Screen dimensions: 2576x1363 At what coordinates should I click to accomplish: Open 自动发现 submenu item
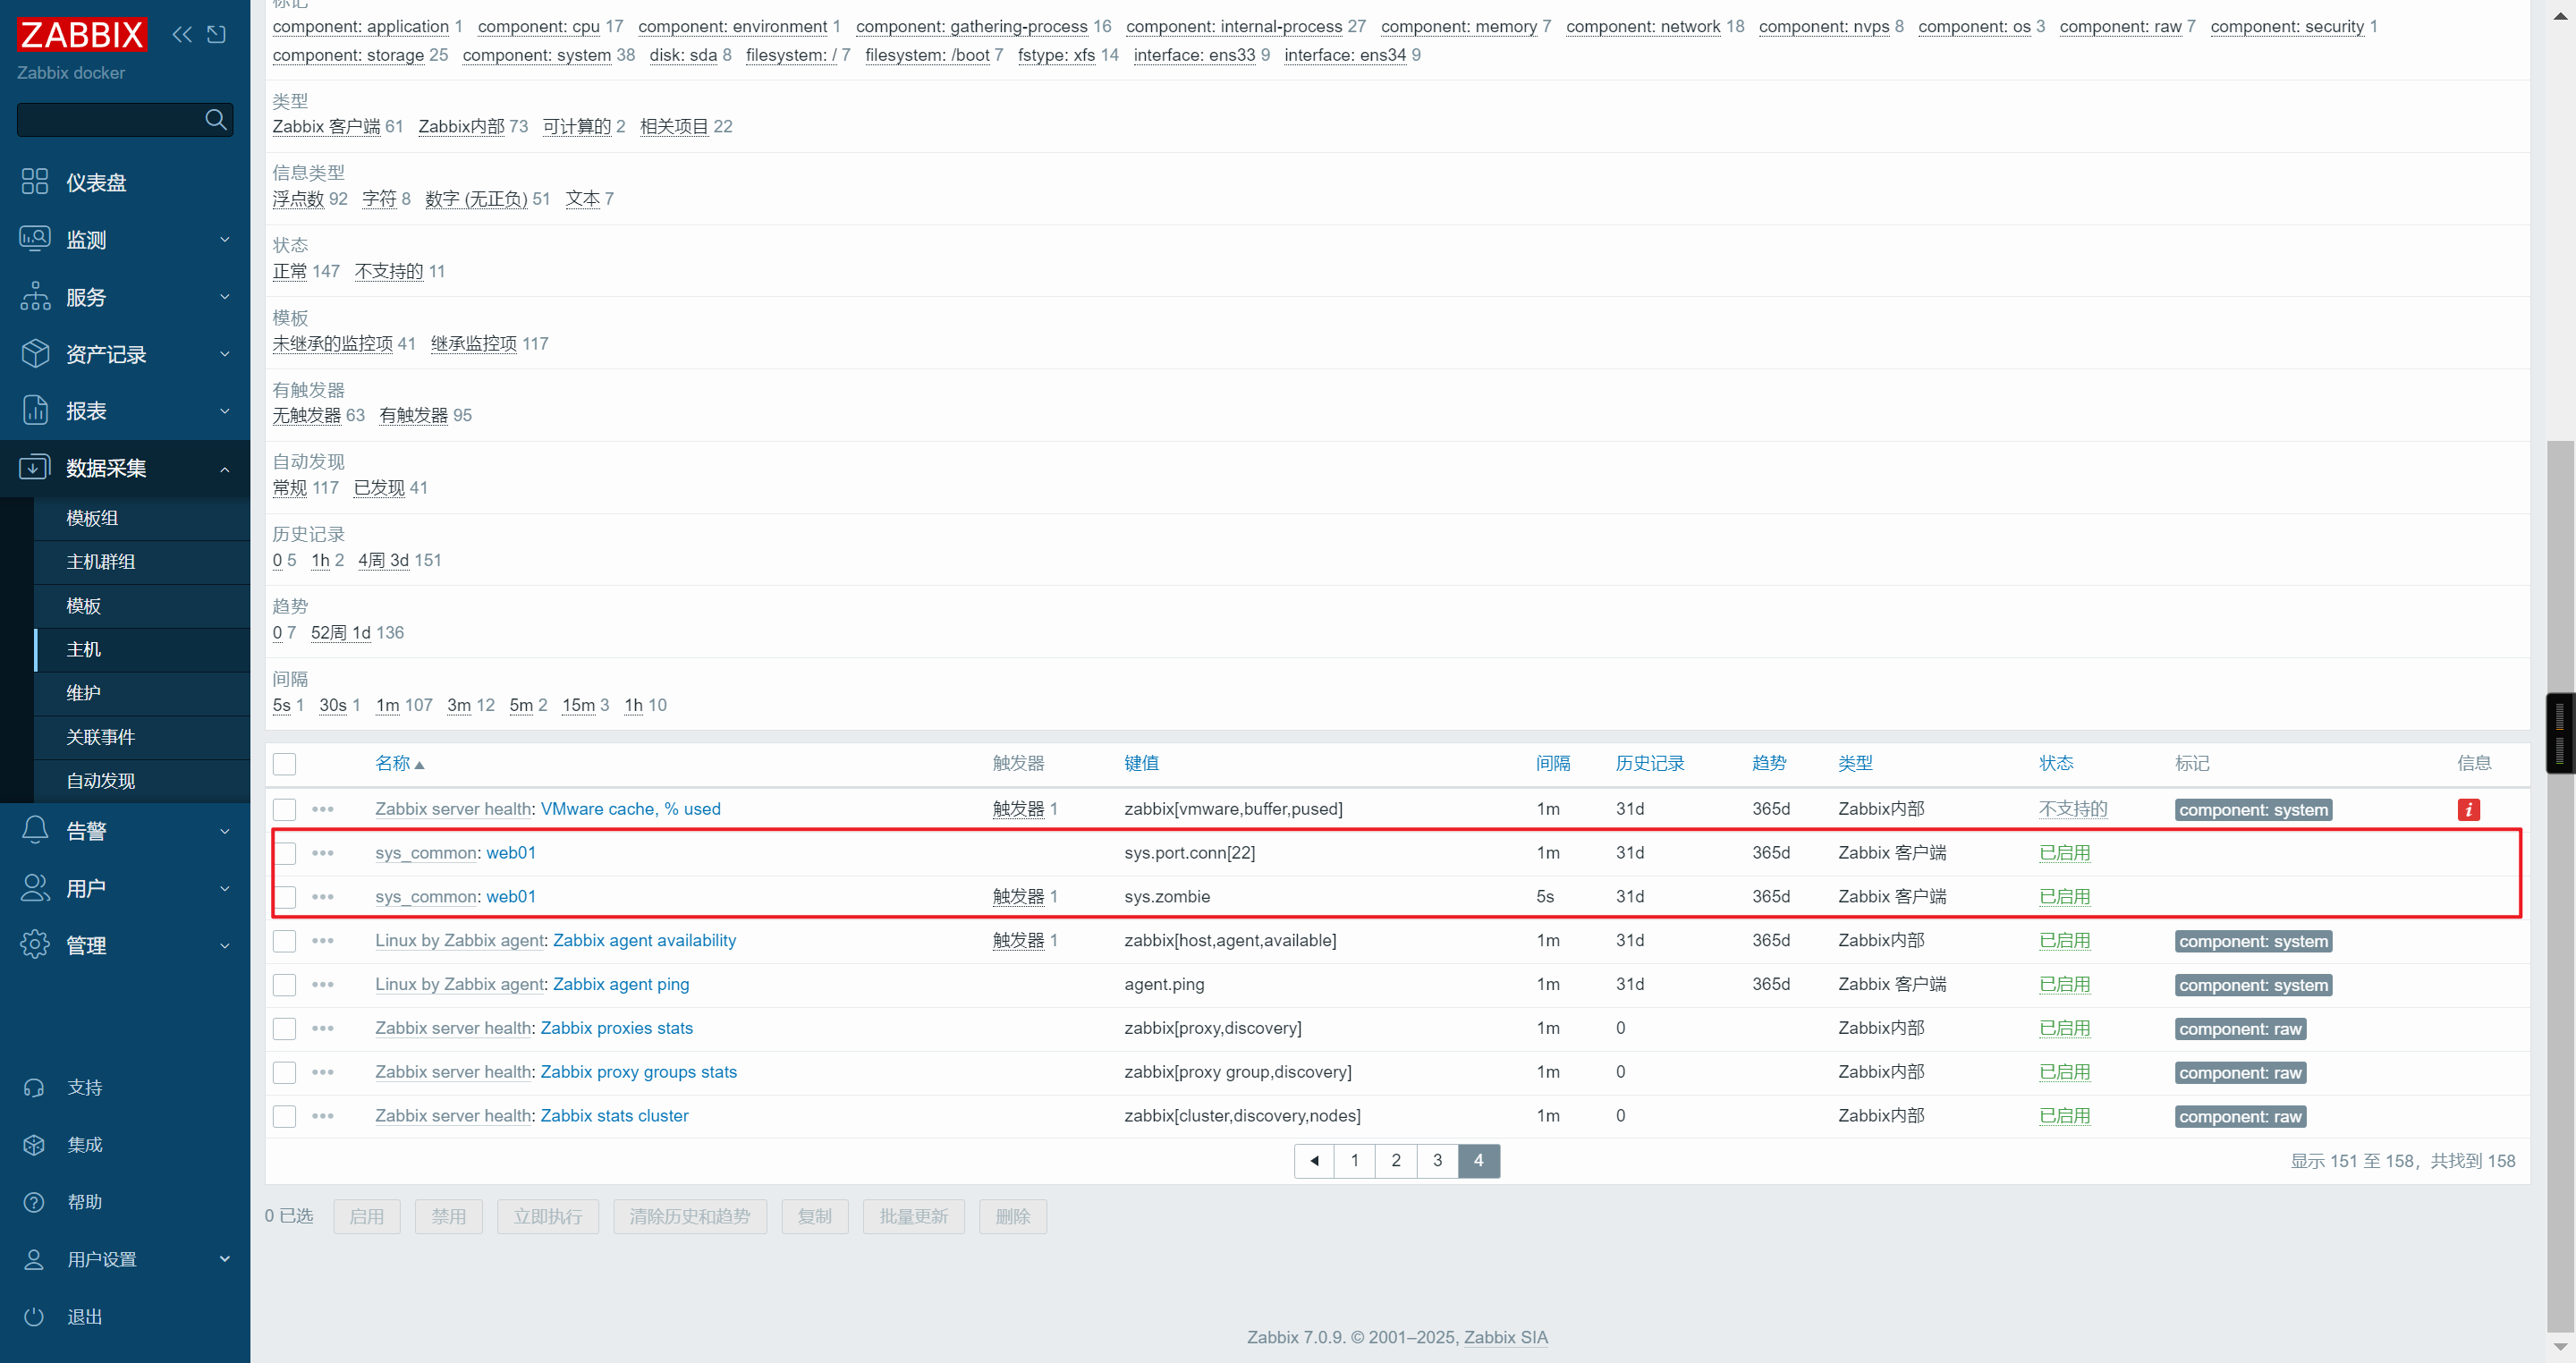[x=142, y=781]
